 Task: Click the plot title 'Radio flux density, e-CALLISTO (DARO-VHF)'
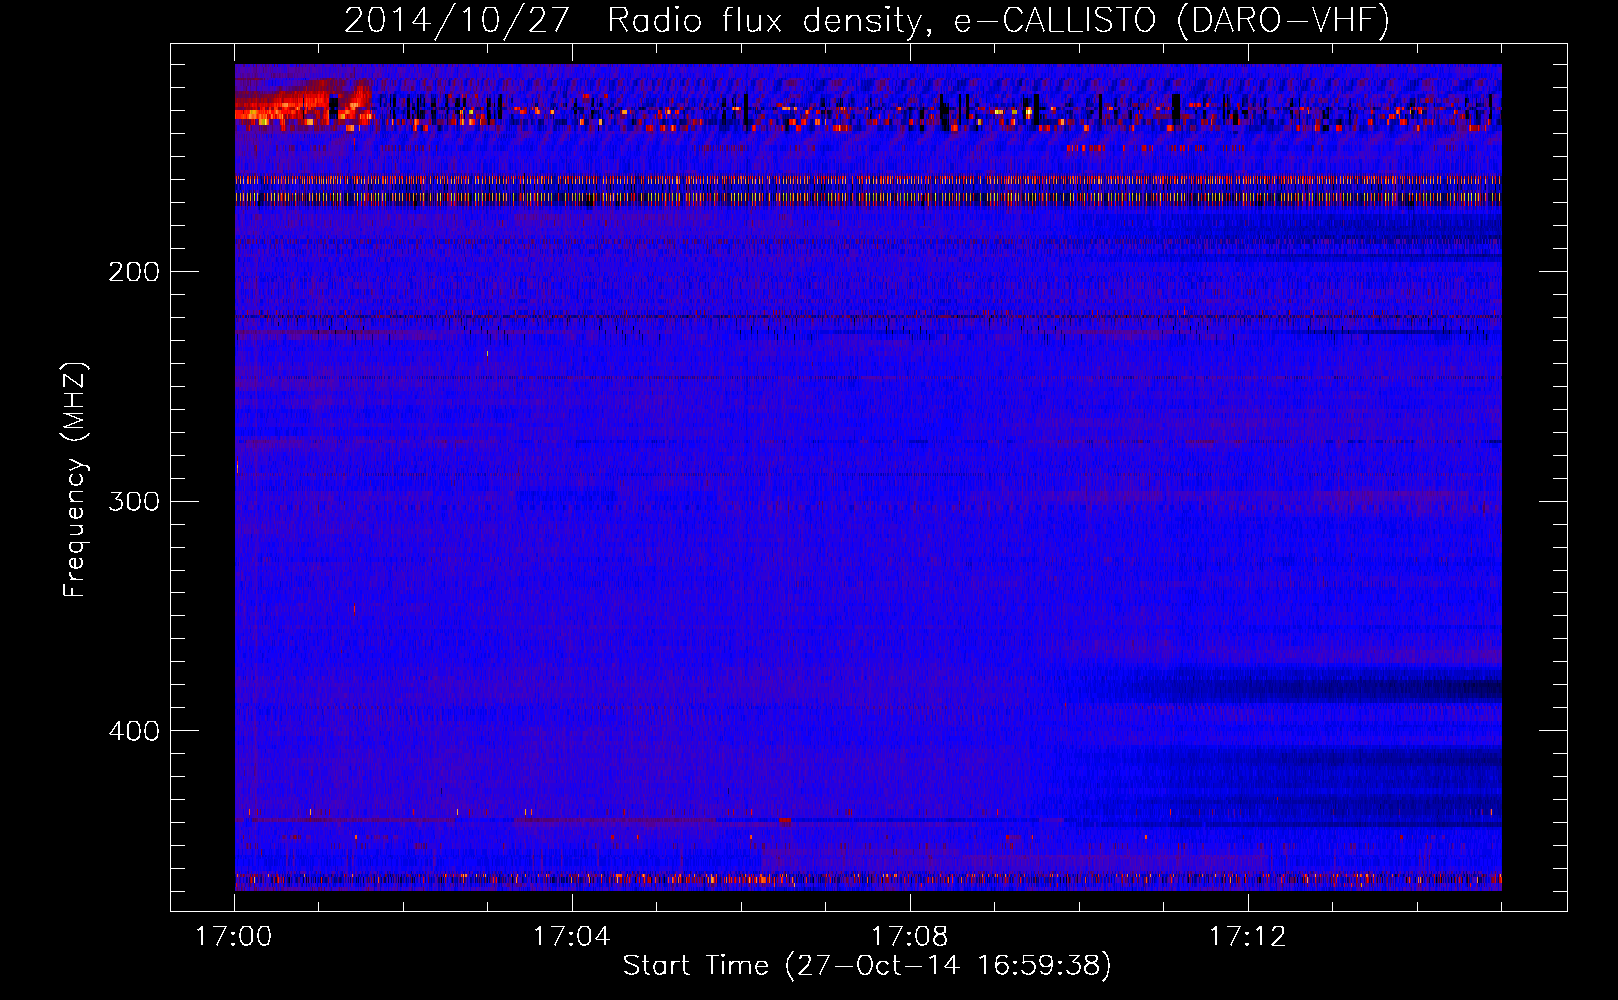[999, 20]
